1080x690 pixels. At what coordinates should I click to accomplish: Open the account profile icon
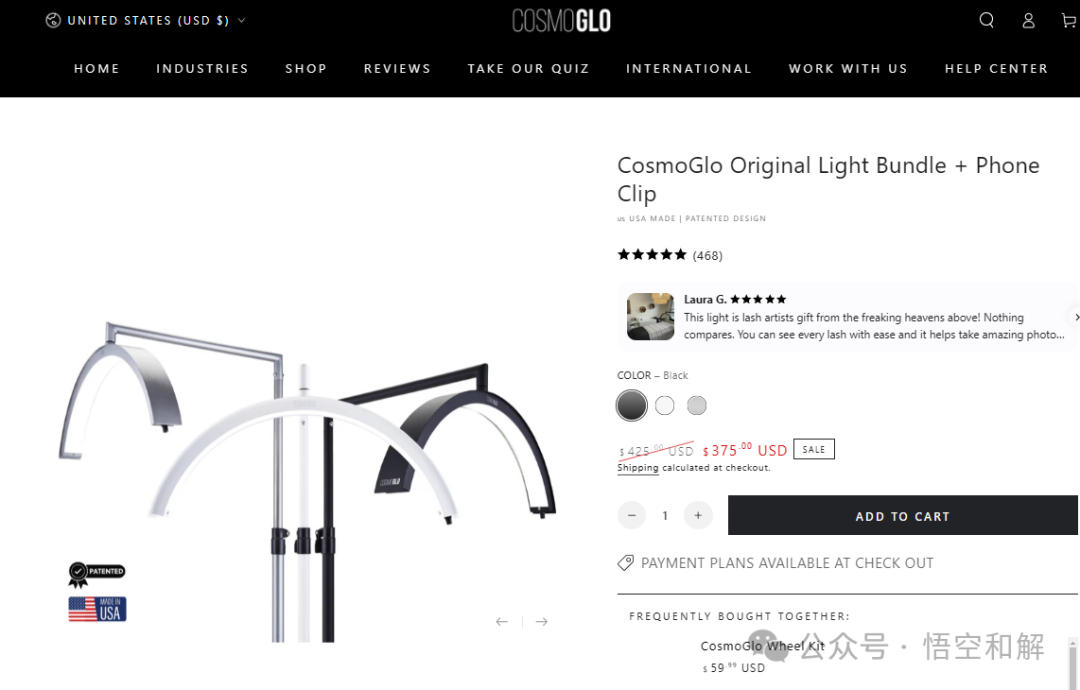click(x=1028, y=21)
